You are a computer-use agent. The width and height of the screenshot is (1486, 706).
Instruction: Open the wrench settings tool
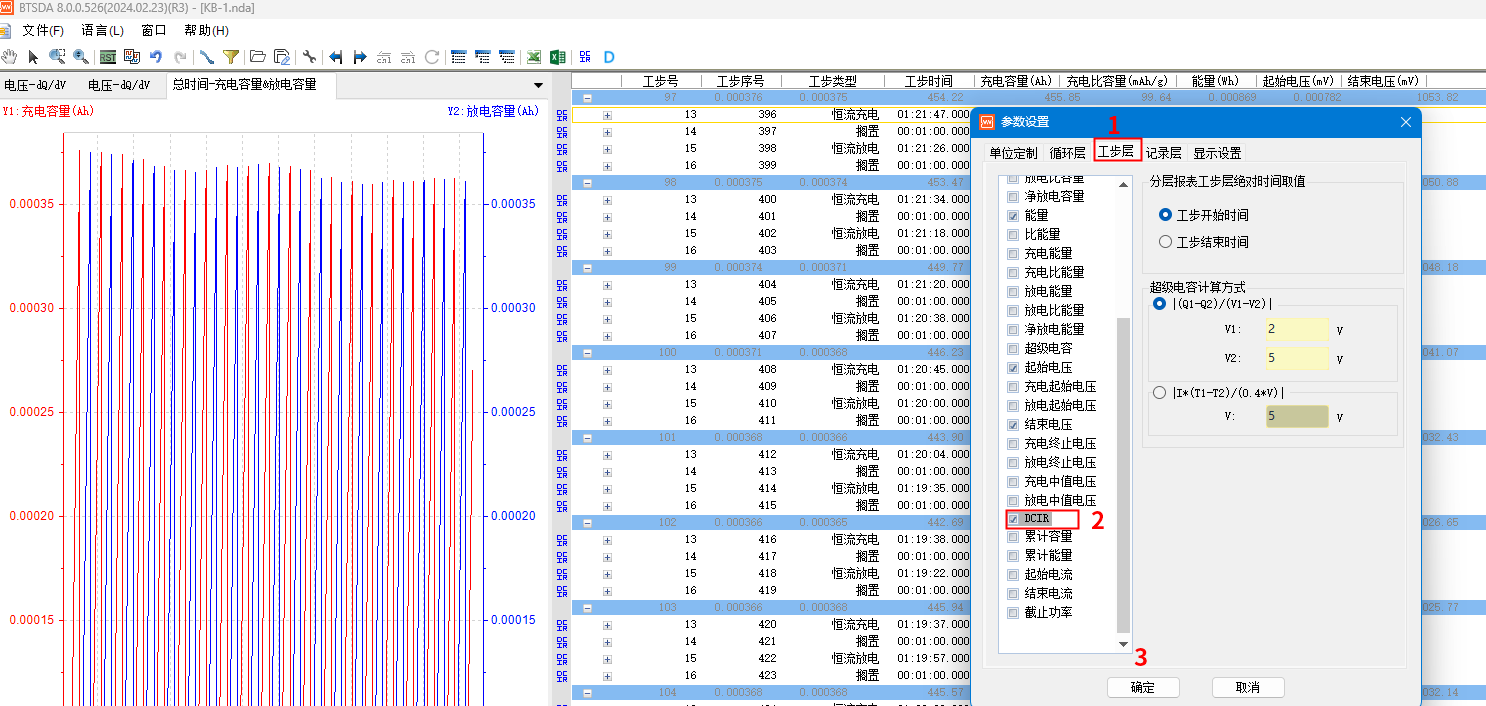[x=309, y=57]
